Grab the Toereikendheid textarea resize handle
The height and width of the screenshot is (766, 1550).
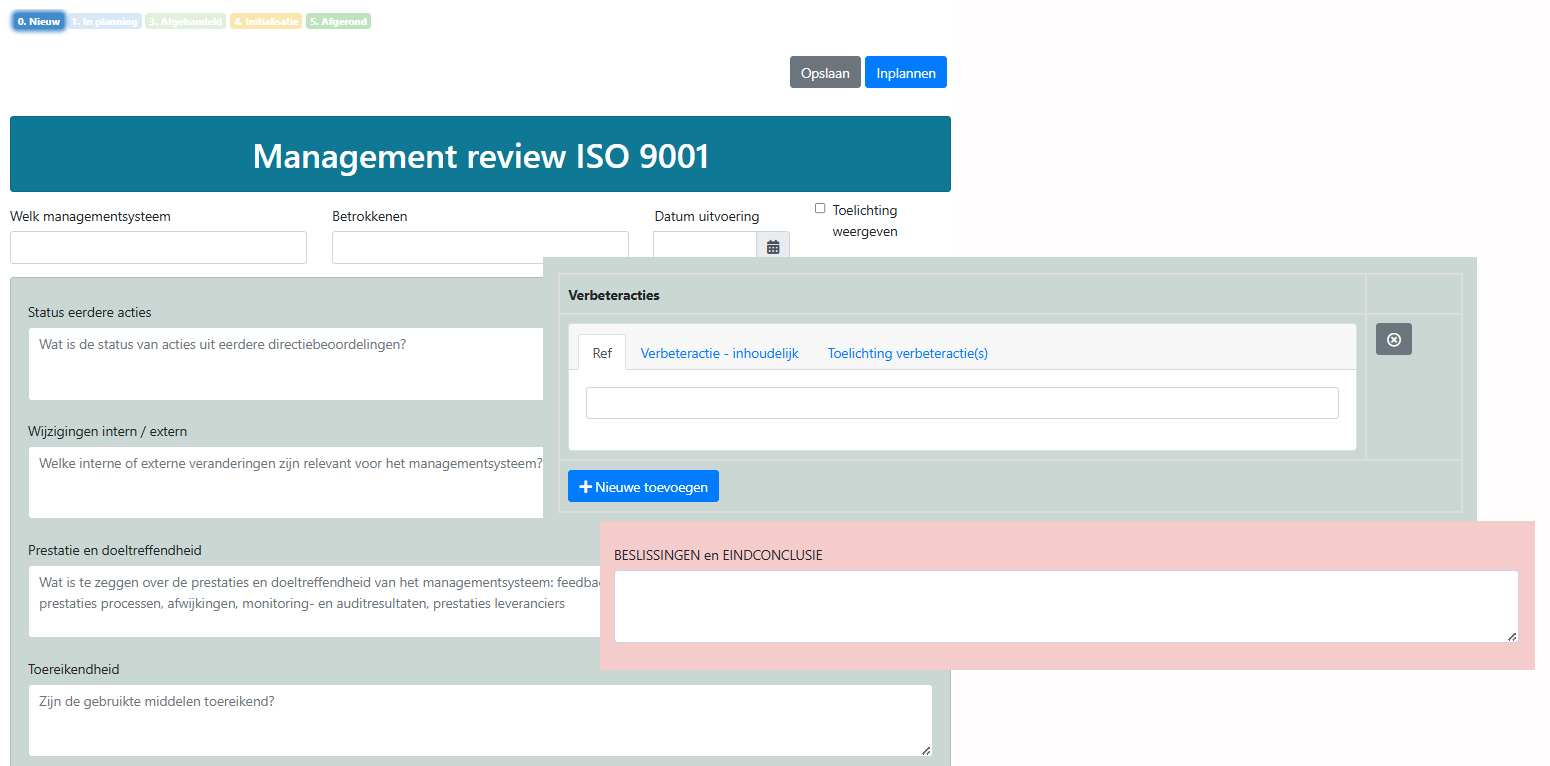point(926,750)
